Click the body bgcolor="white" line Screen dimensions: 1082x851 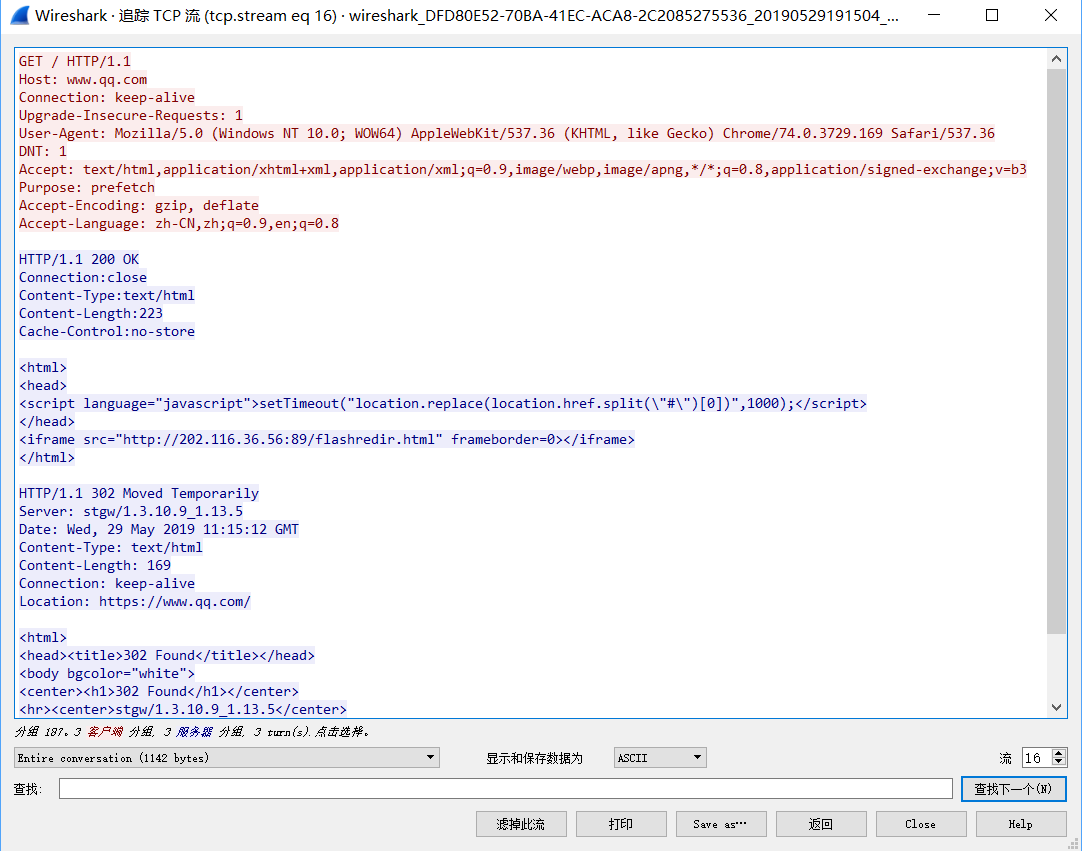(107, 673)
